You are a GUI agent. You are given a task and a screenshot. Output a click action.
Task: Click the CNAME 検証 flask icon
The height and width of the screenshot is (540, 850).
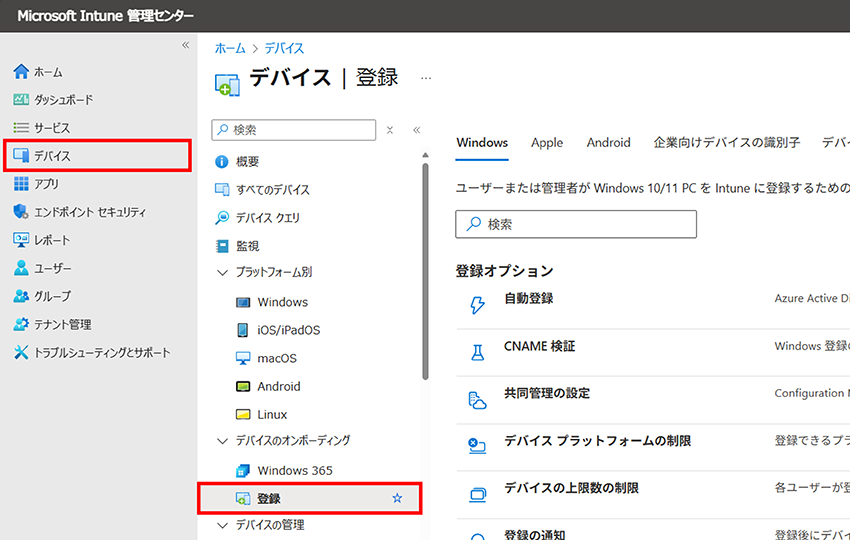click(477, 353)
